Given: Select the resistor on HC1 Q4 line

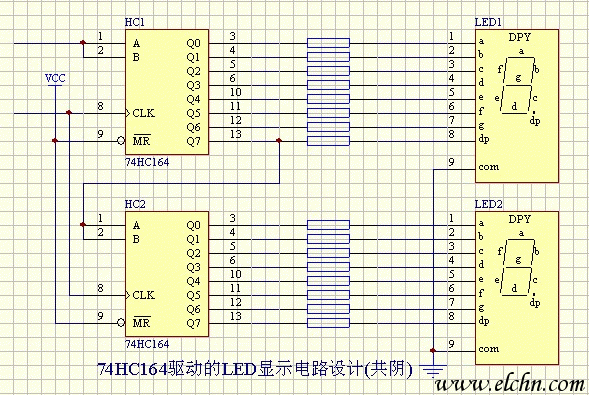Looking at the screenshot, I should click(x=328, y=99).
